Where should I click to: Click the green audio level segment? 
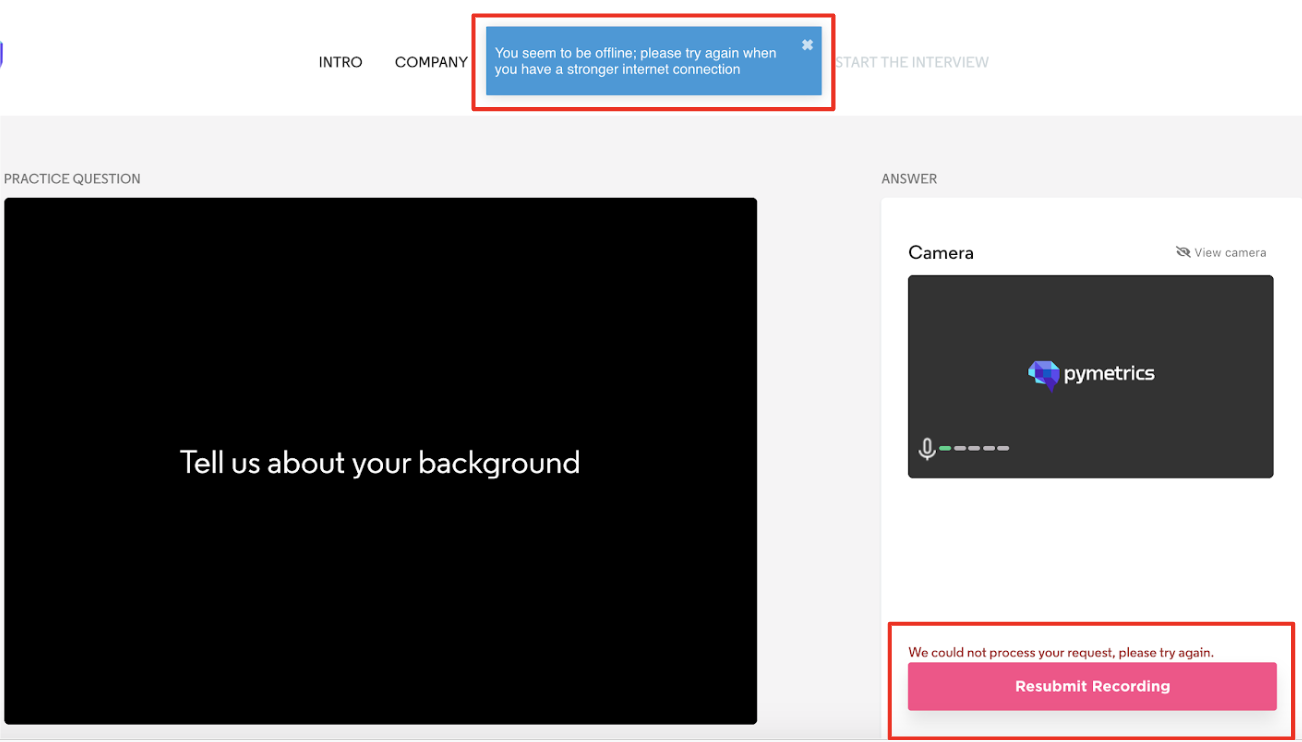[x=944, y=448]
